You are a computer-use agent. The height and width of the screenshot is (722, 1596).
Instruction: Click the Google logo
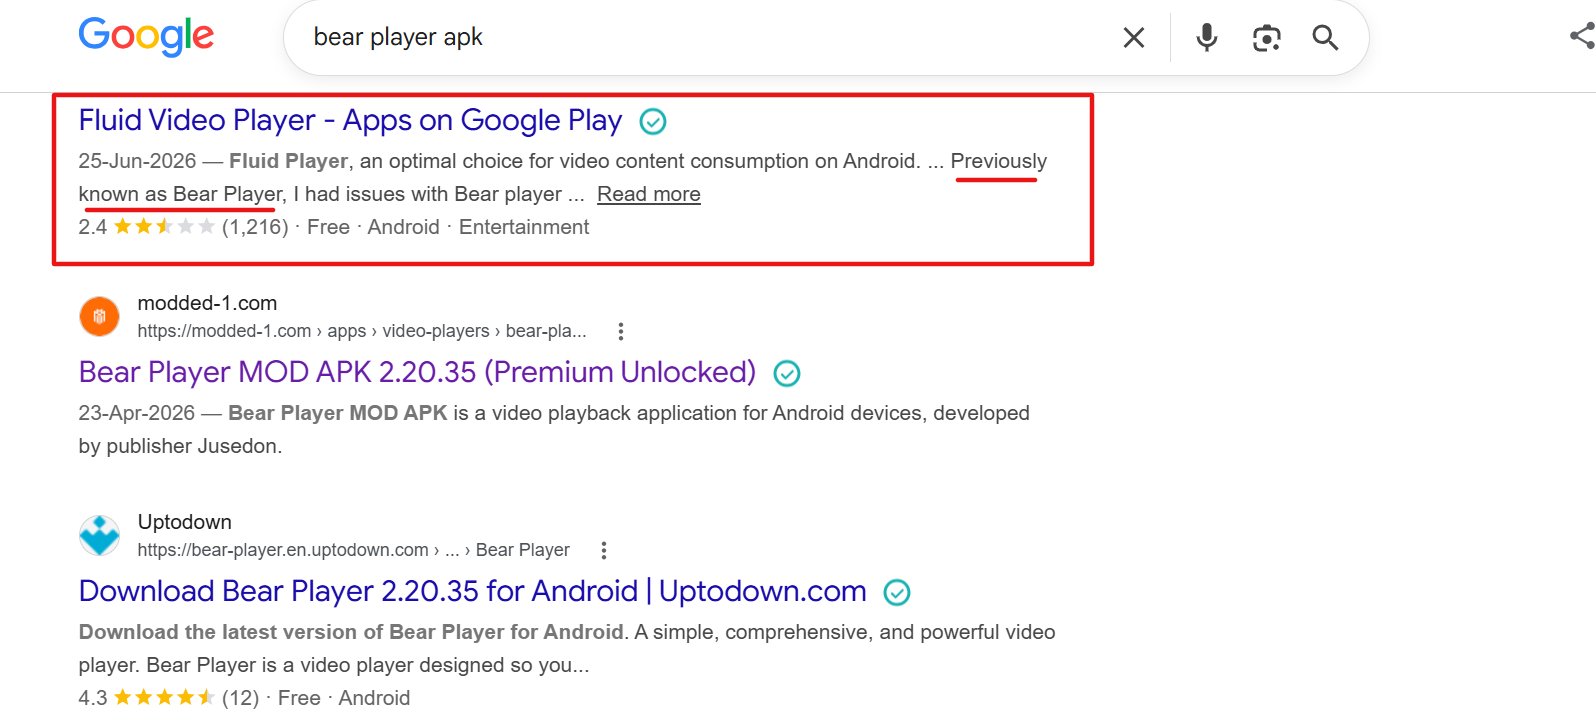pos(146,37)
